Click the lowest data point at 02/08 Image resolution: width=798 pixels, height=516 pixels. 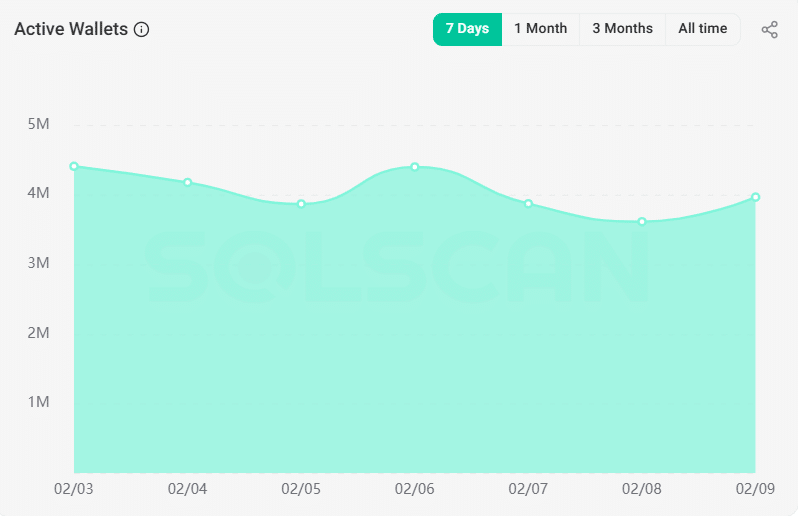[x=642, y=221]
